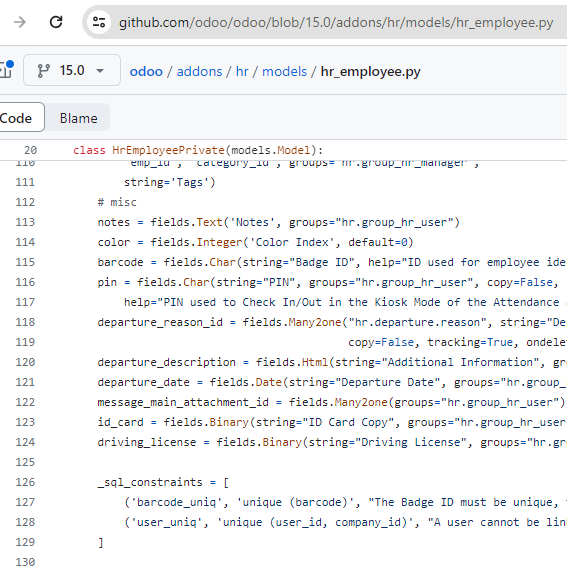Open addons breadcrumb folder link
The height and width of the screenshot is (568, 567).
pos(199,71)
